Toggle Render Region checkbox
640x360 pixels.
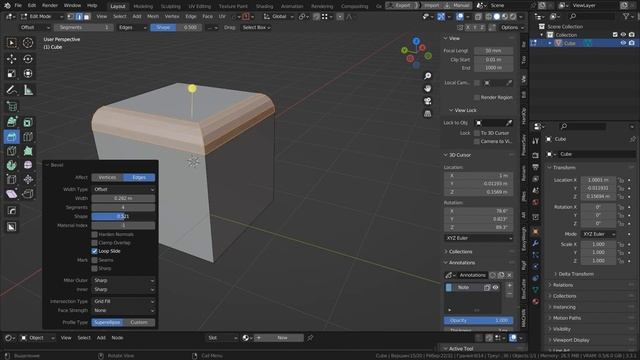pos(477,98)
